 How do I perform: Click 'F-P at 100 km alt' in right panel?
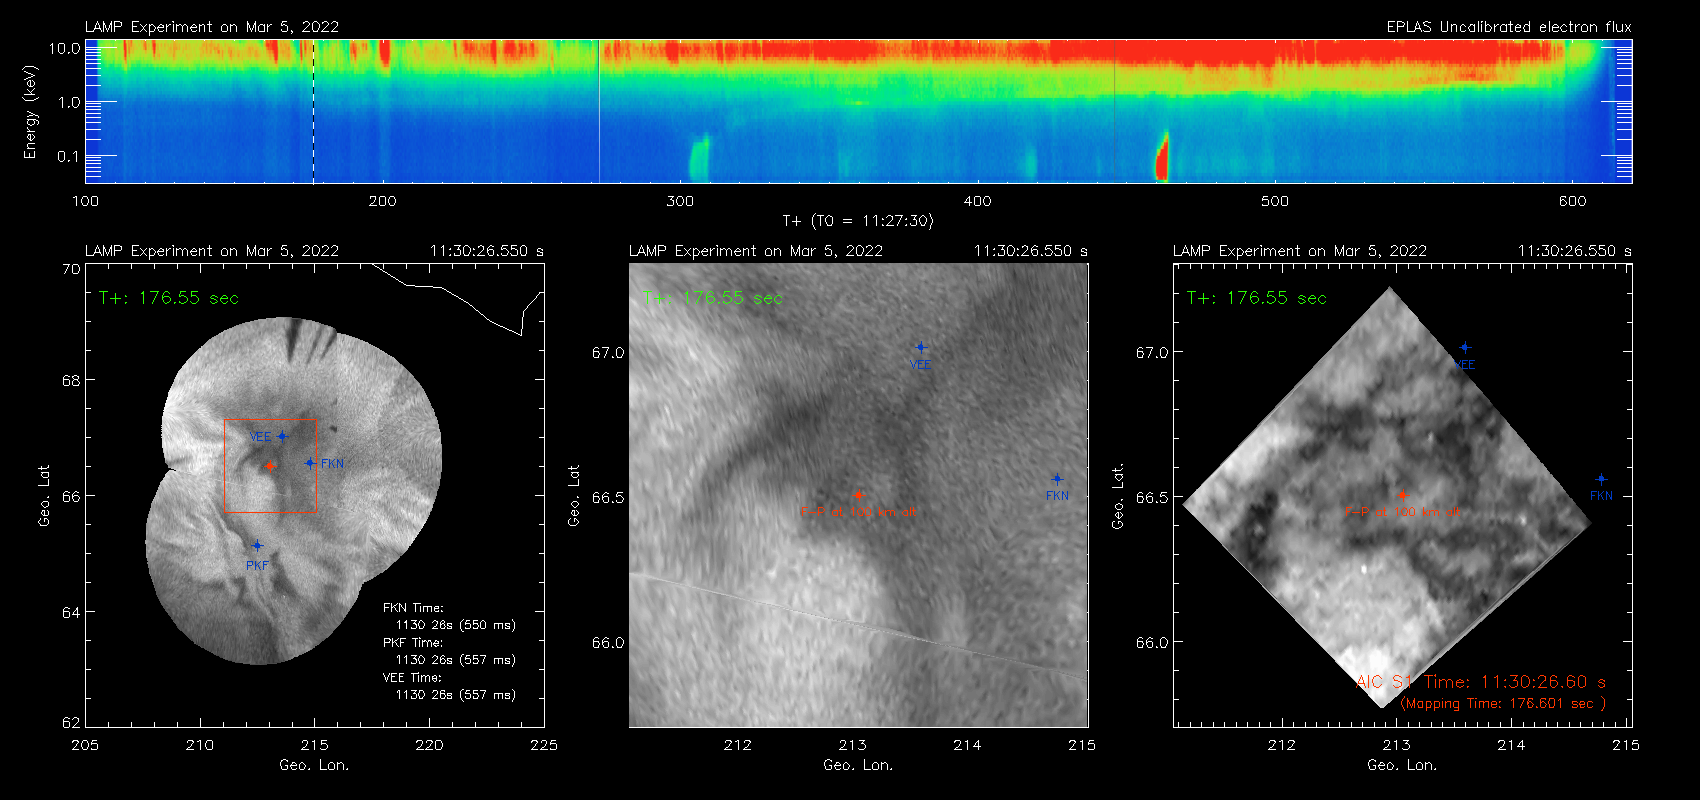click(1402, 512)
